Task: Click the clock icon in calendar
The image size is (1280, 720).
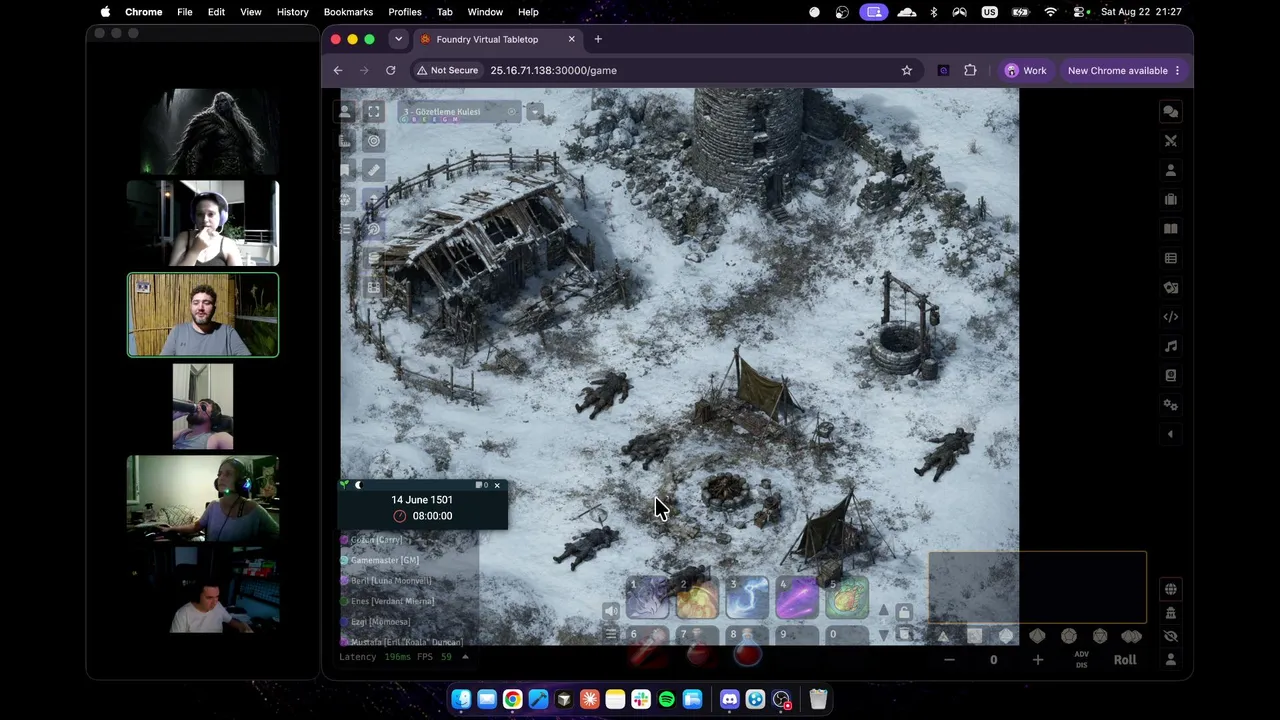Action: [x=400, y=516]
